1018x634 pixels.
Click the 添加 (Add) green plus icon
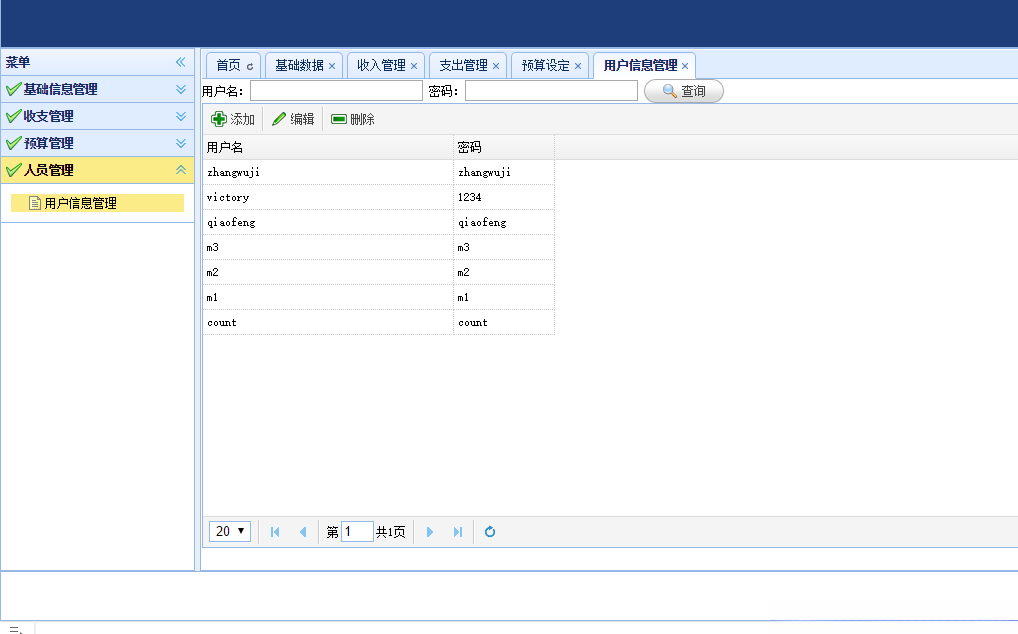pos(220,118)
